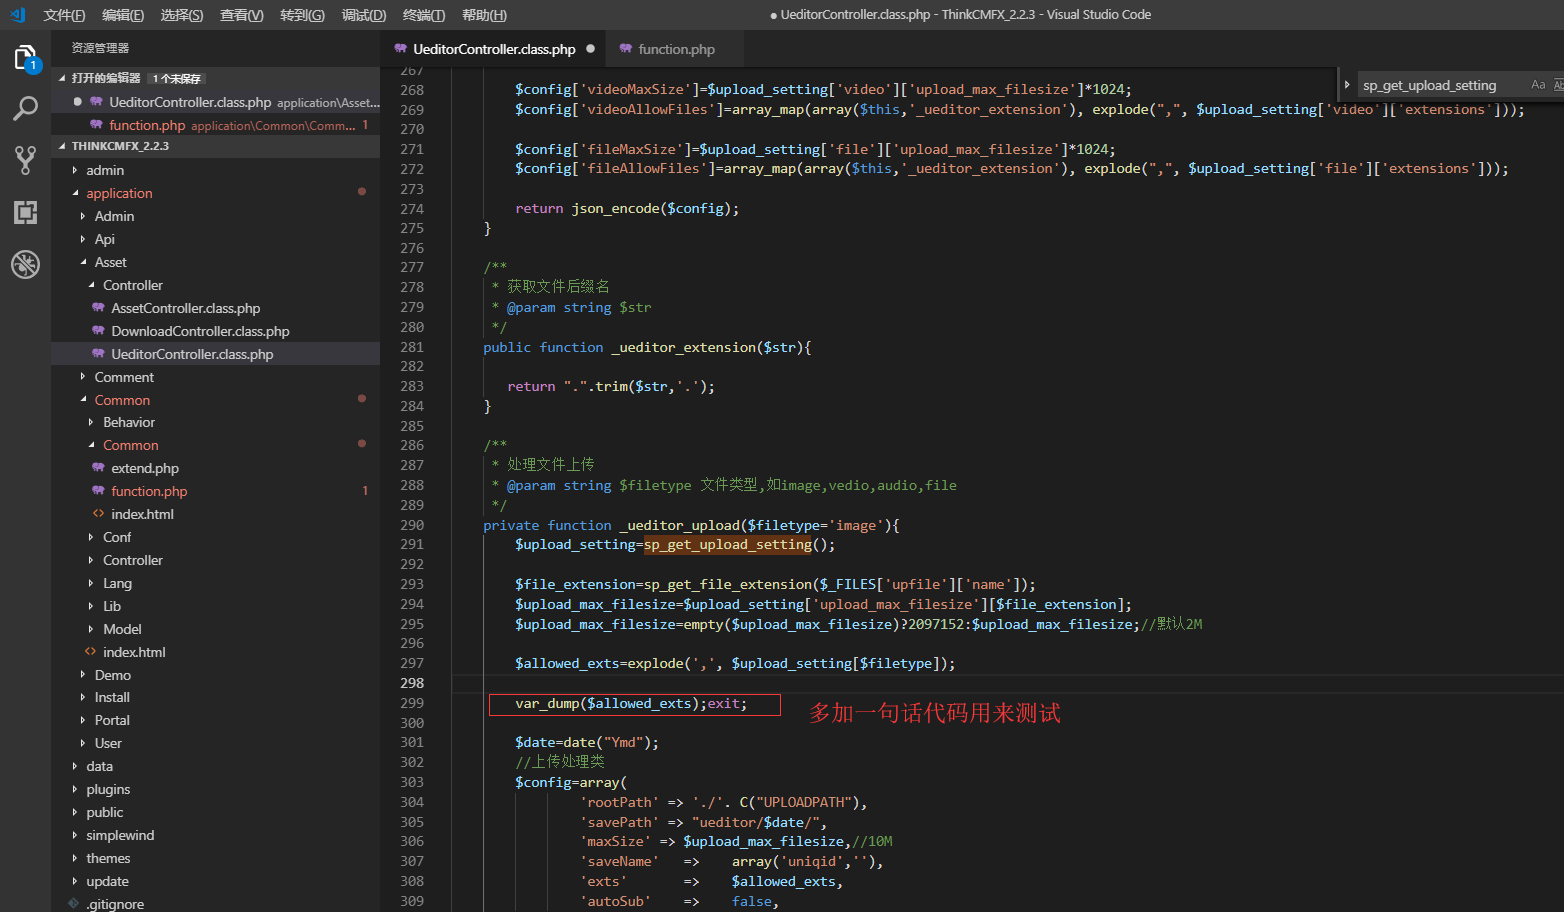Open the Source Control view
The image size is (1564, 912).
[x=25, y=160]
